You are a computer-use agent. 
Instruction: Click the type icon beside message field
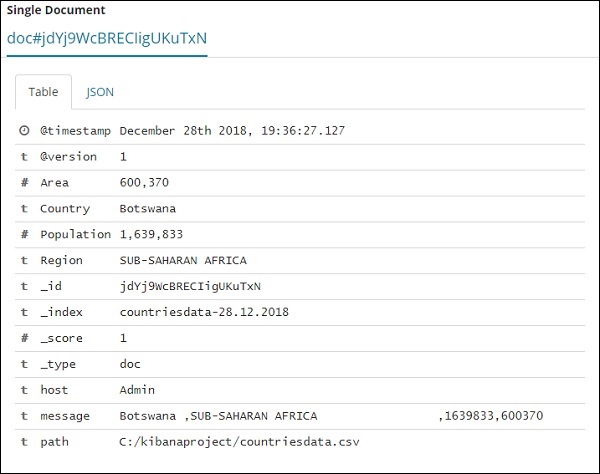[x=24, y=416]
